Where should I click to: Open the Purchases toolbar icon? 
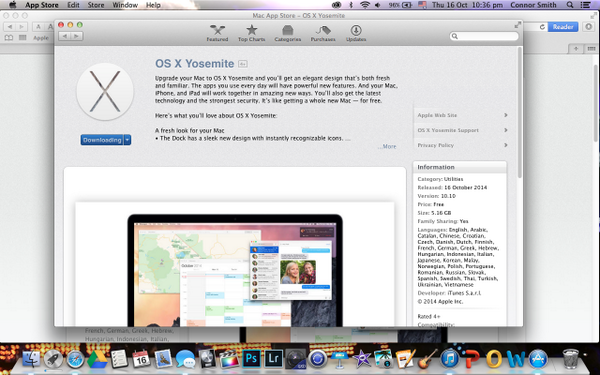pyautogui.click(x=323, y=33)
